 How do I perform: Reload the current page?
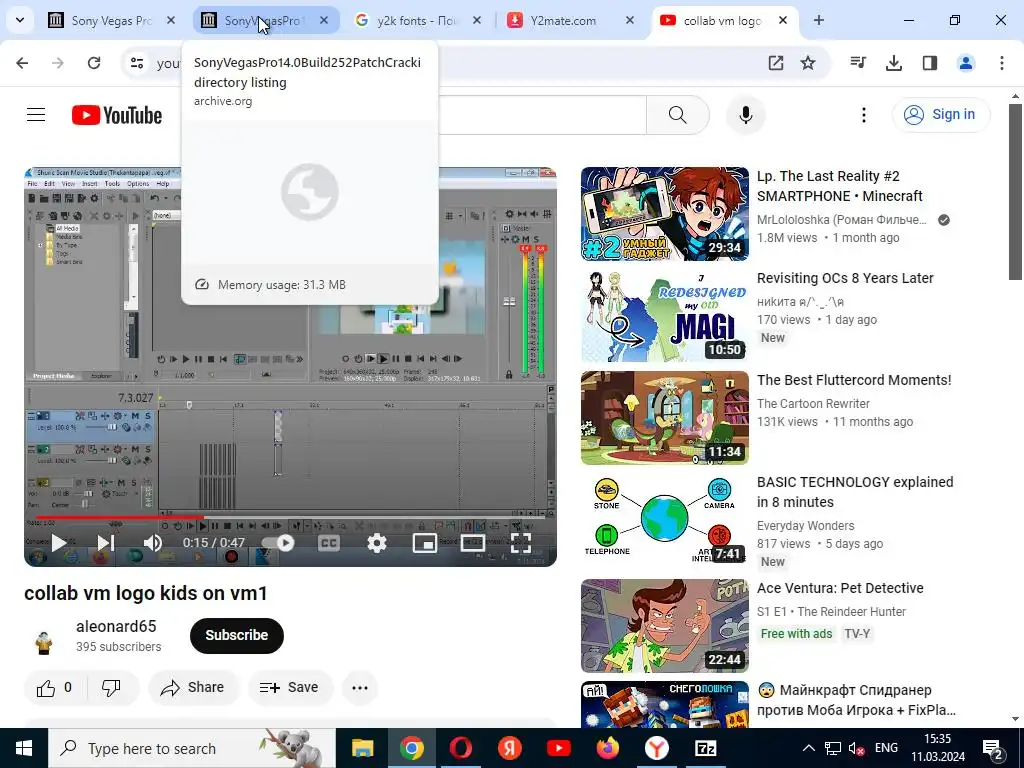pos(94,63)
